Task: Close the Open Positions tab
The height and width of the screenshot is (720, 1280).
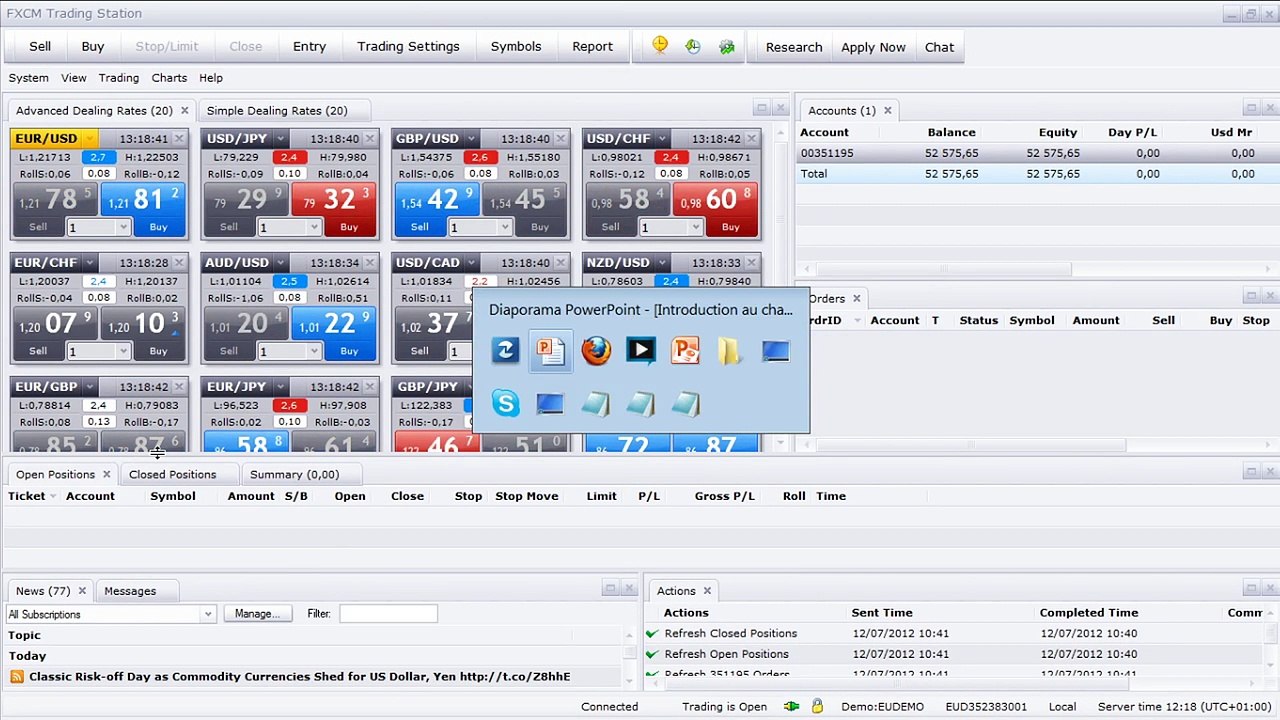Action: point(106,475)
